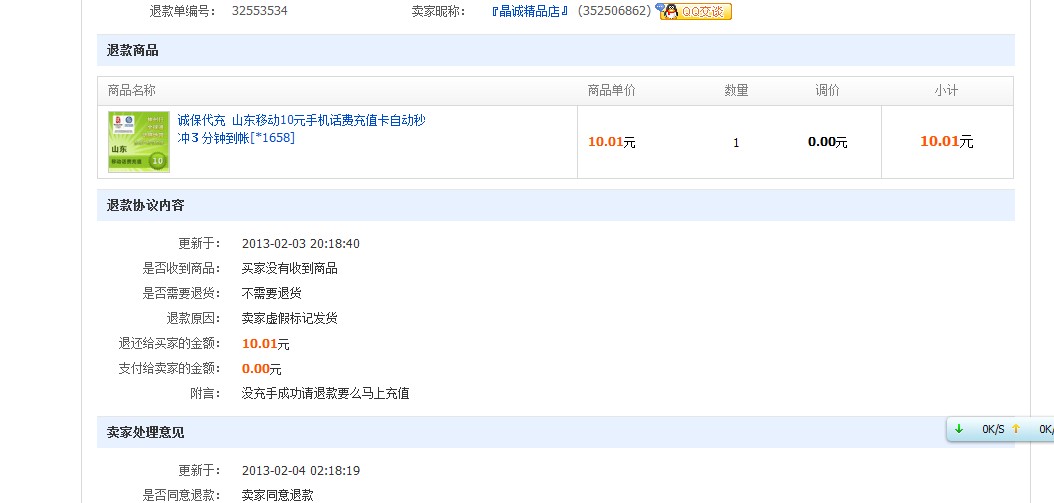Click the 退款协议内容 section header
The height and width of the screenshot is (503, 1054).
point(556,206)
